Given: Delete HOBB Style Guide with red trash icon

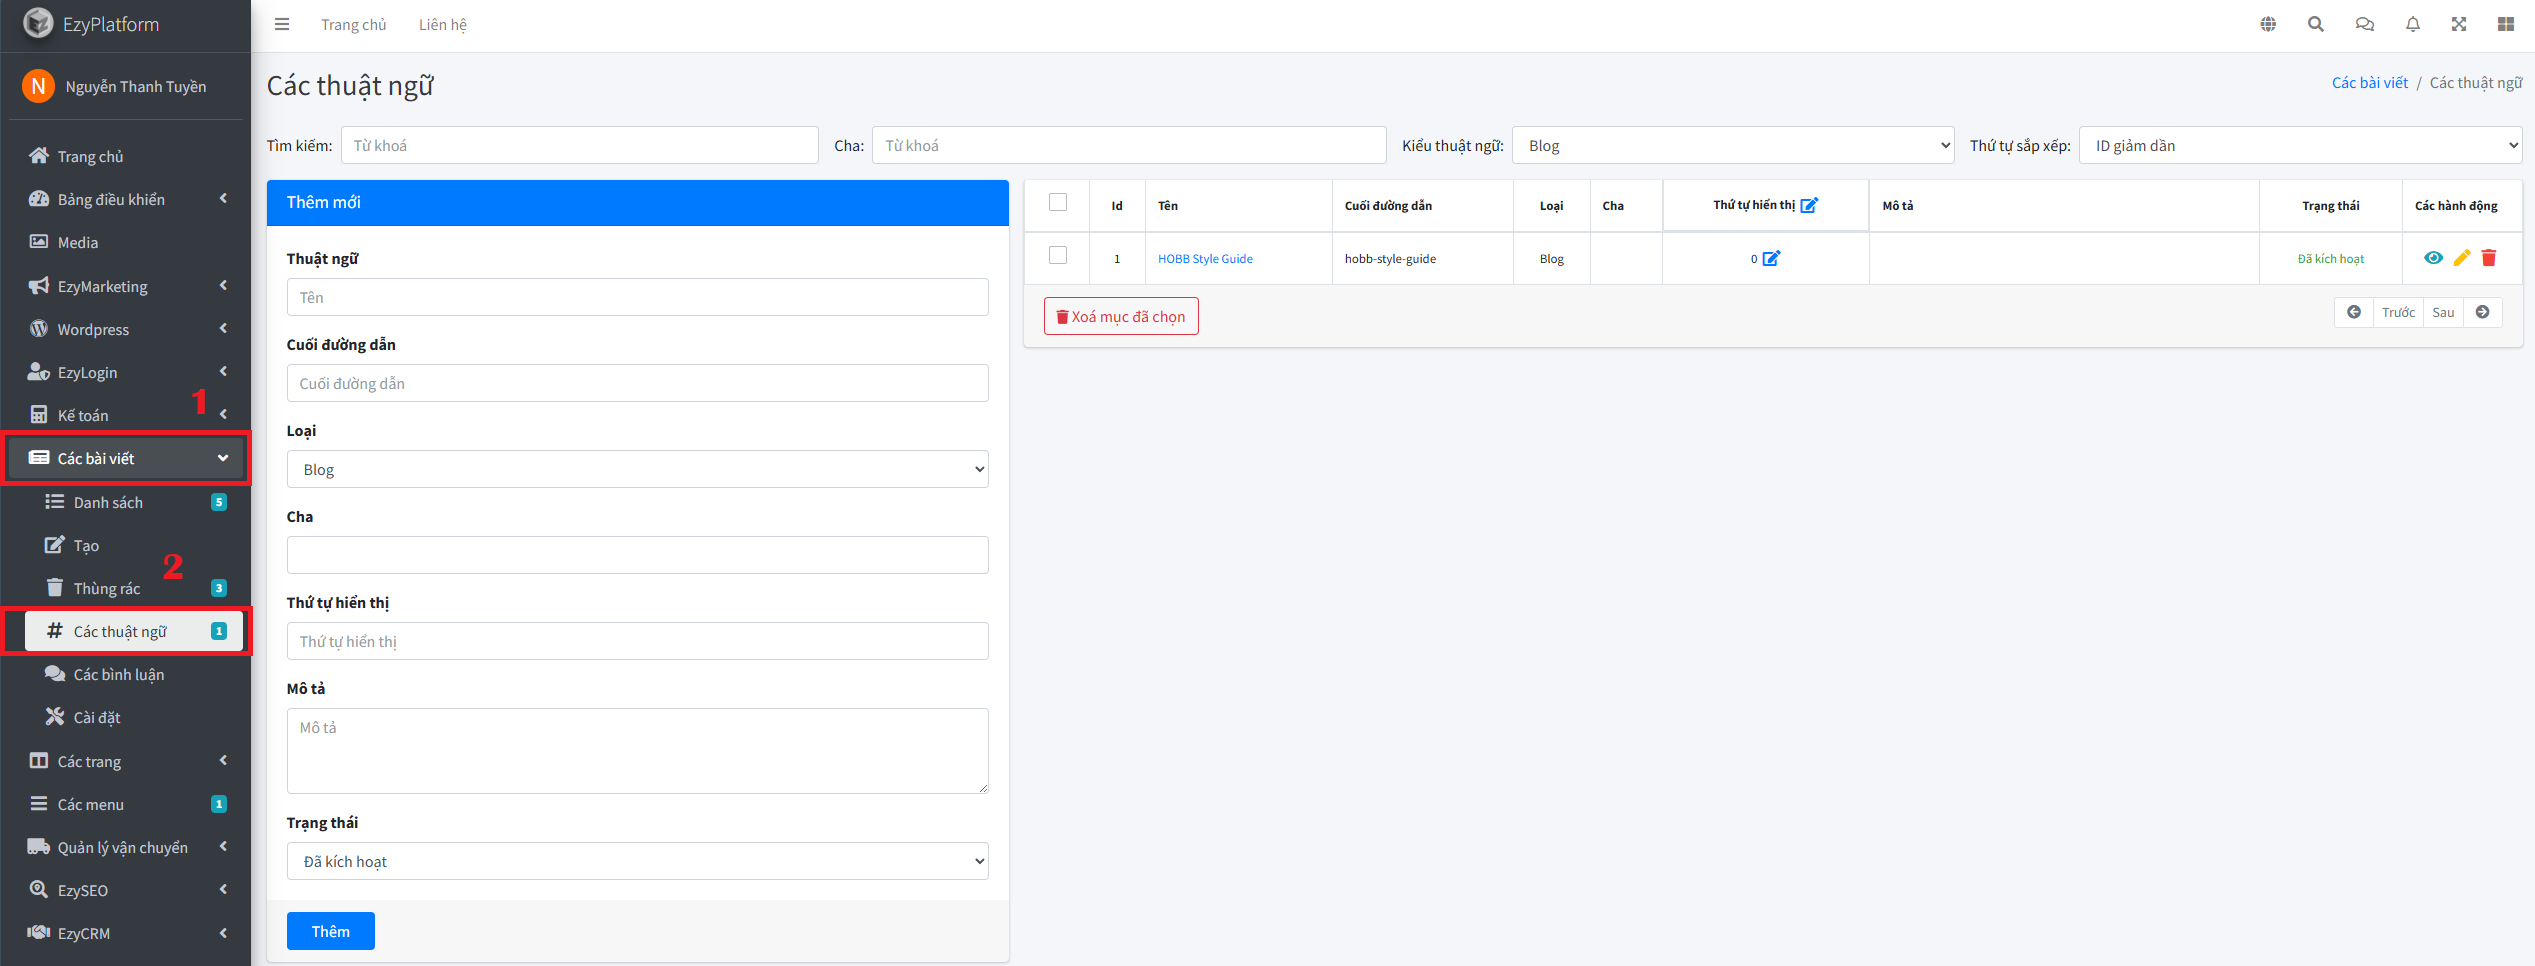Looking at the screenshot, I should point(2489,258).
